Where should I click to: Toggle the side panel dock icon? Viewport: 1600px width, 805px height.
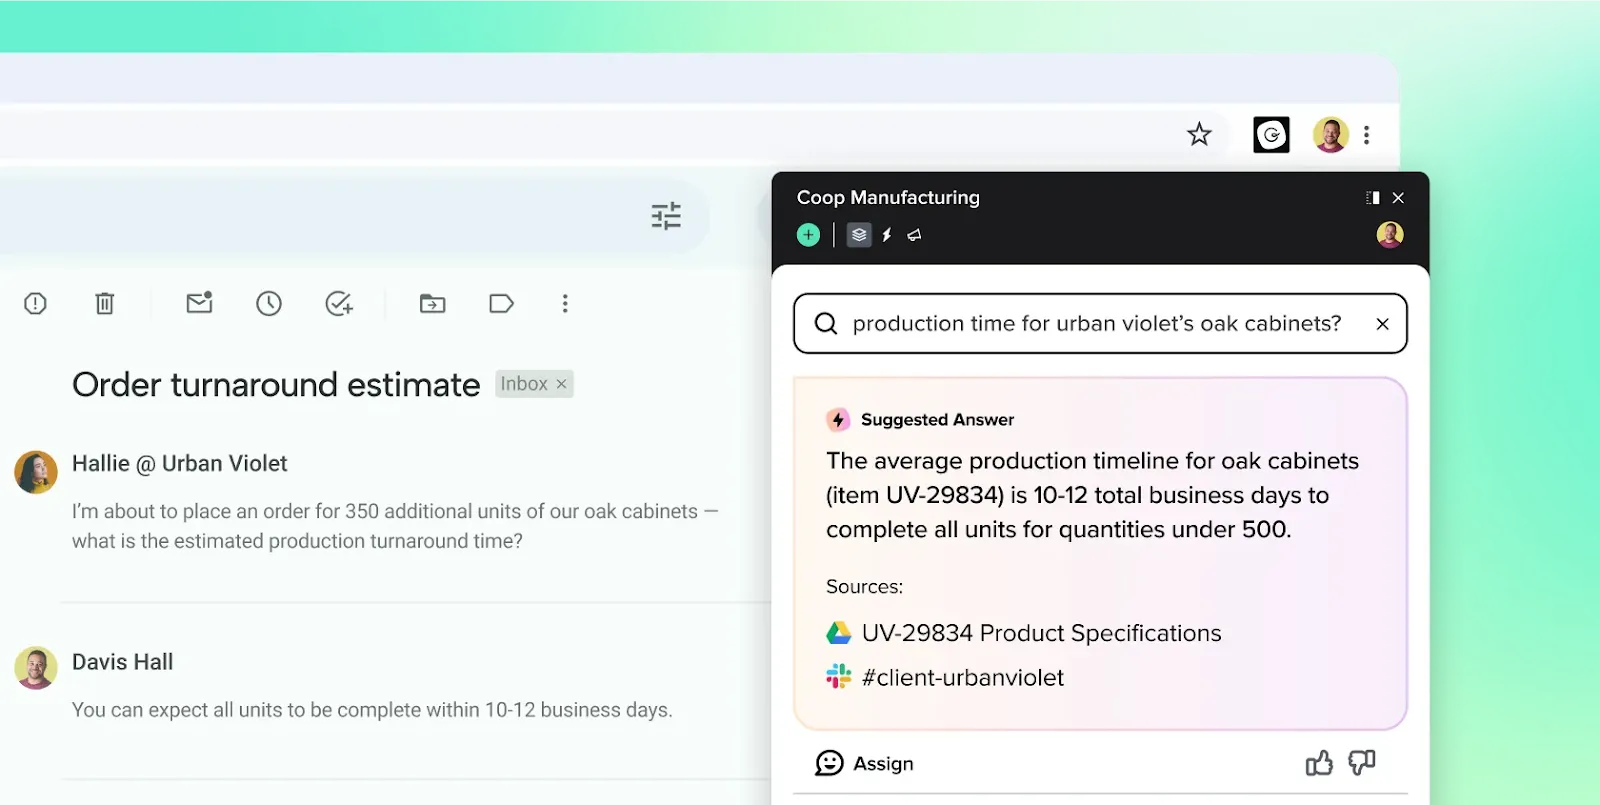point(1373,198)
